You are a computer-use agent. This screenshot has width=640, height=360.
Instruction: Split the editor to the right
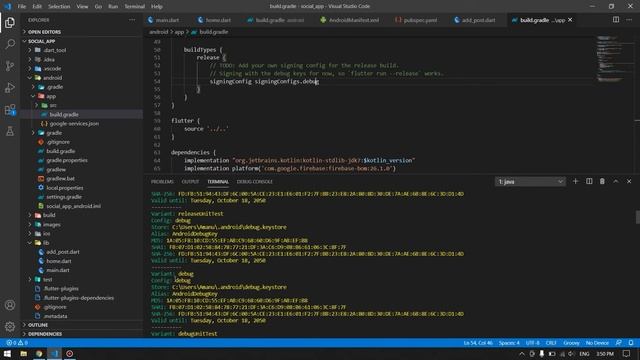(616, 20)
